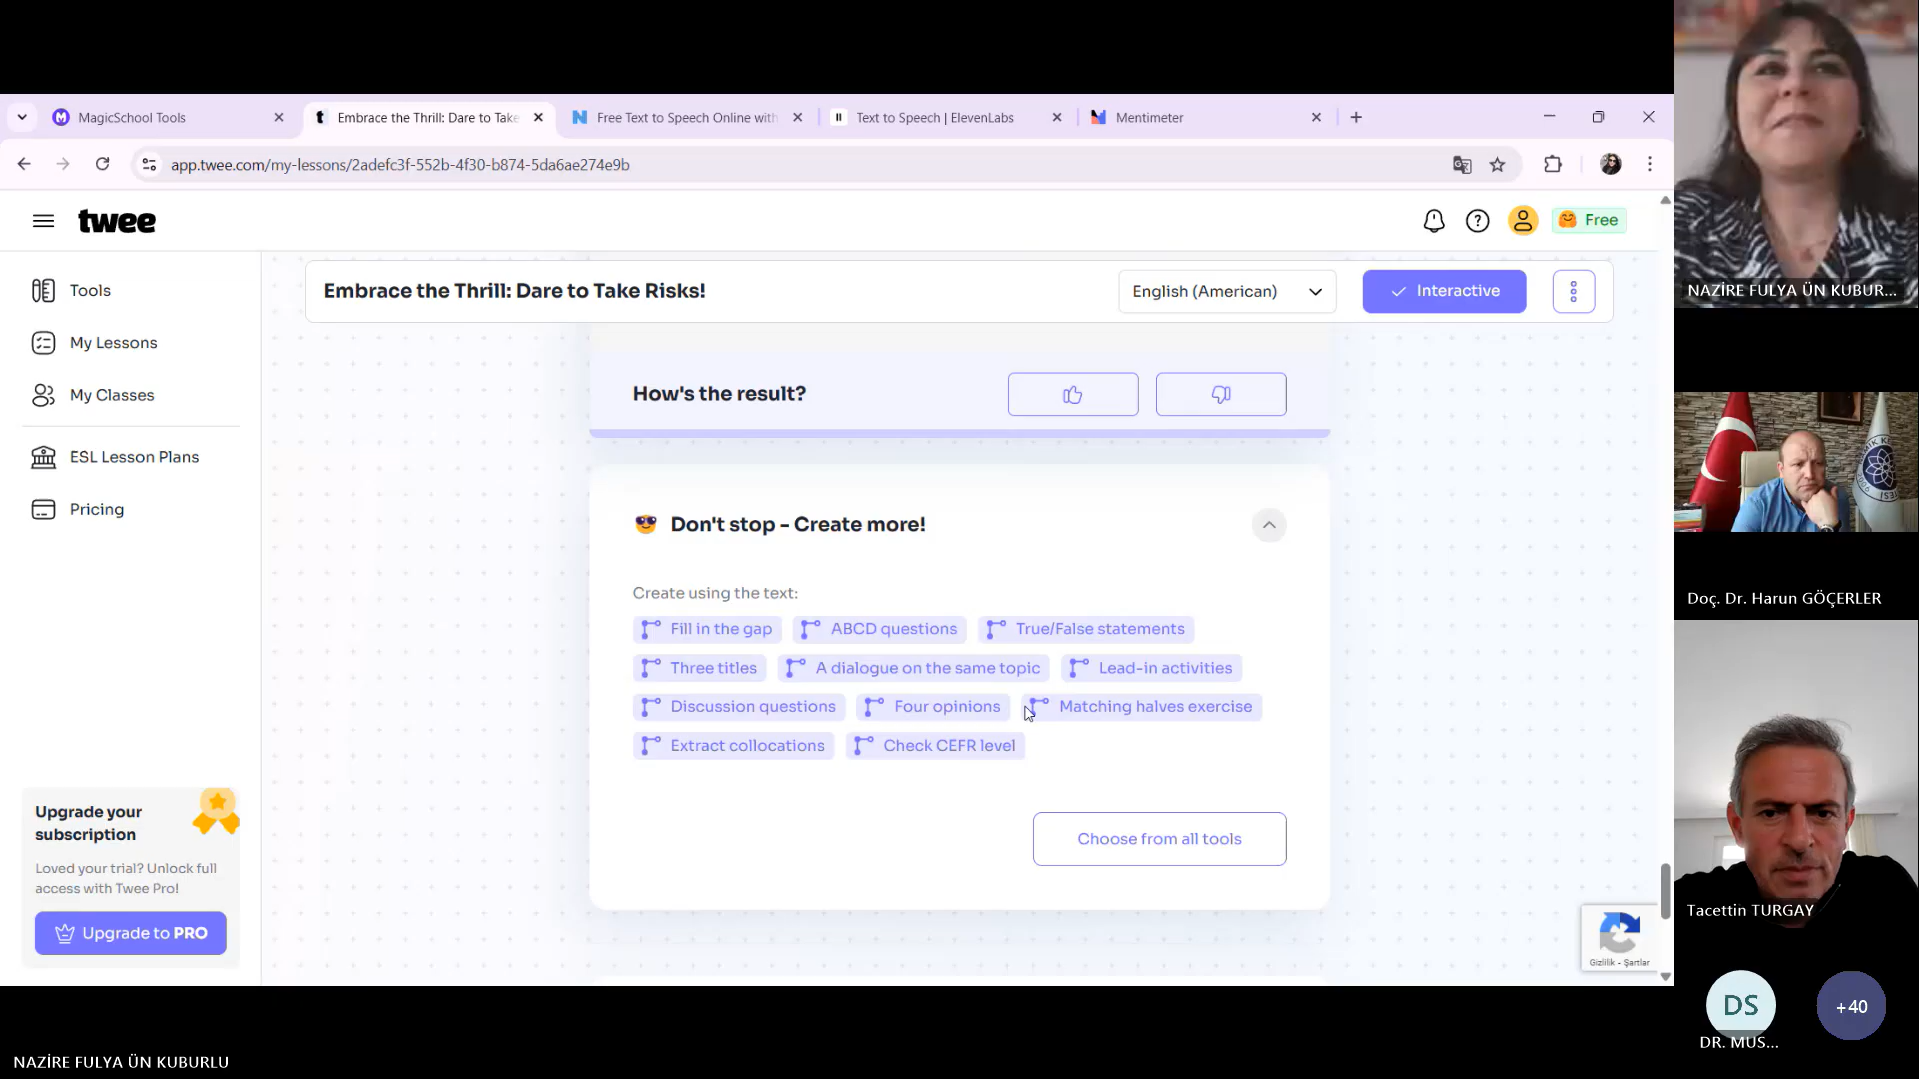Click the browser address bar URL
The width and height of the screenshot is (1919, 1079).
400,165
